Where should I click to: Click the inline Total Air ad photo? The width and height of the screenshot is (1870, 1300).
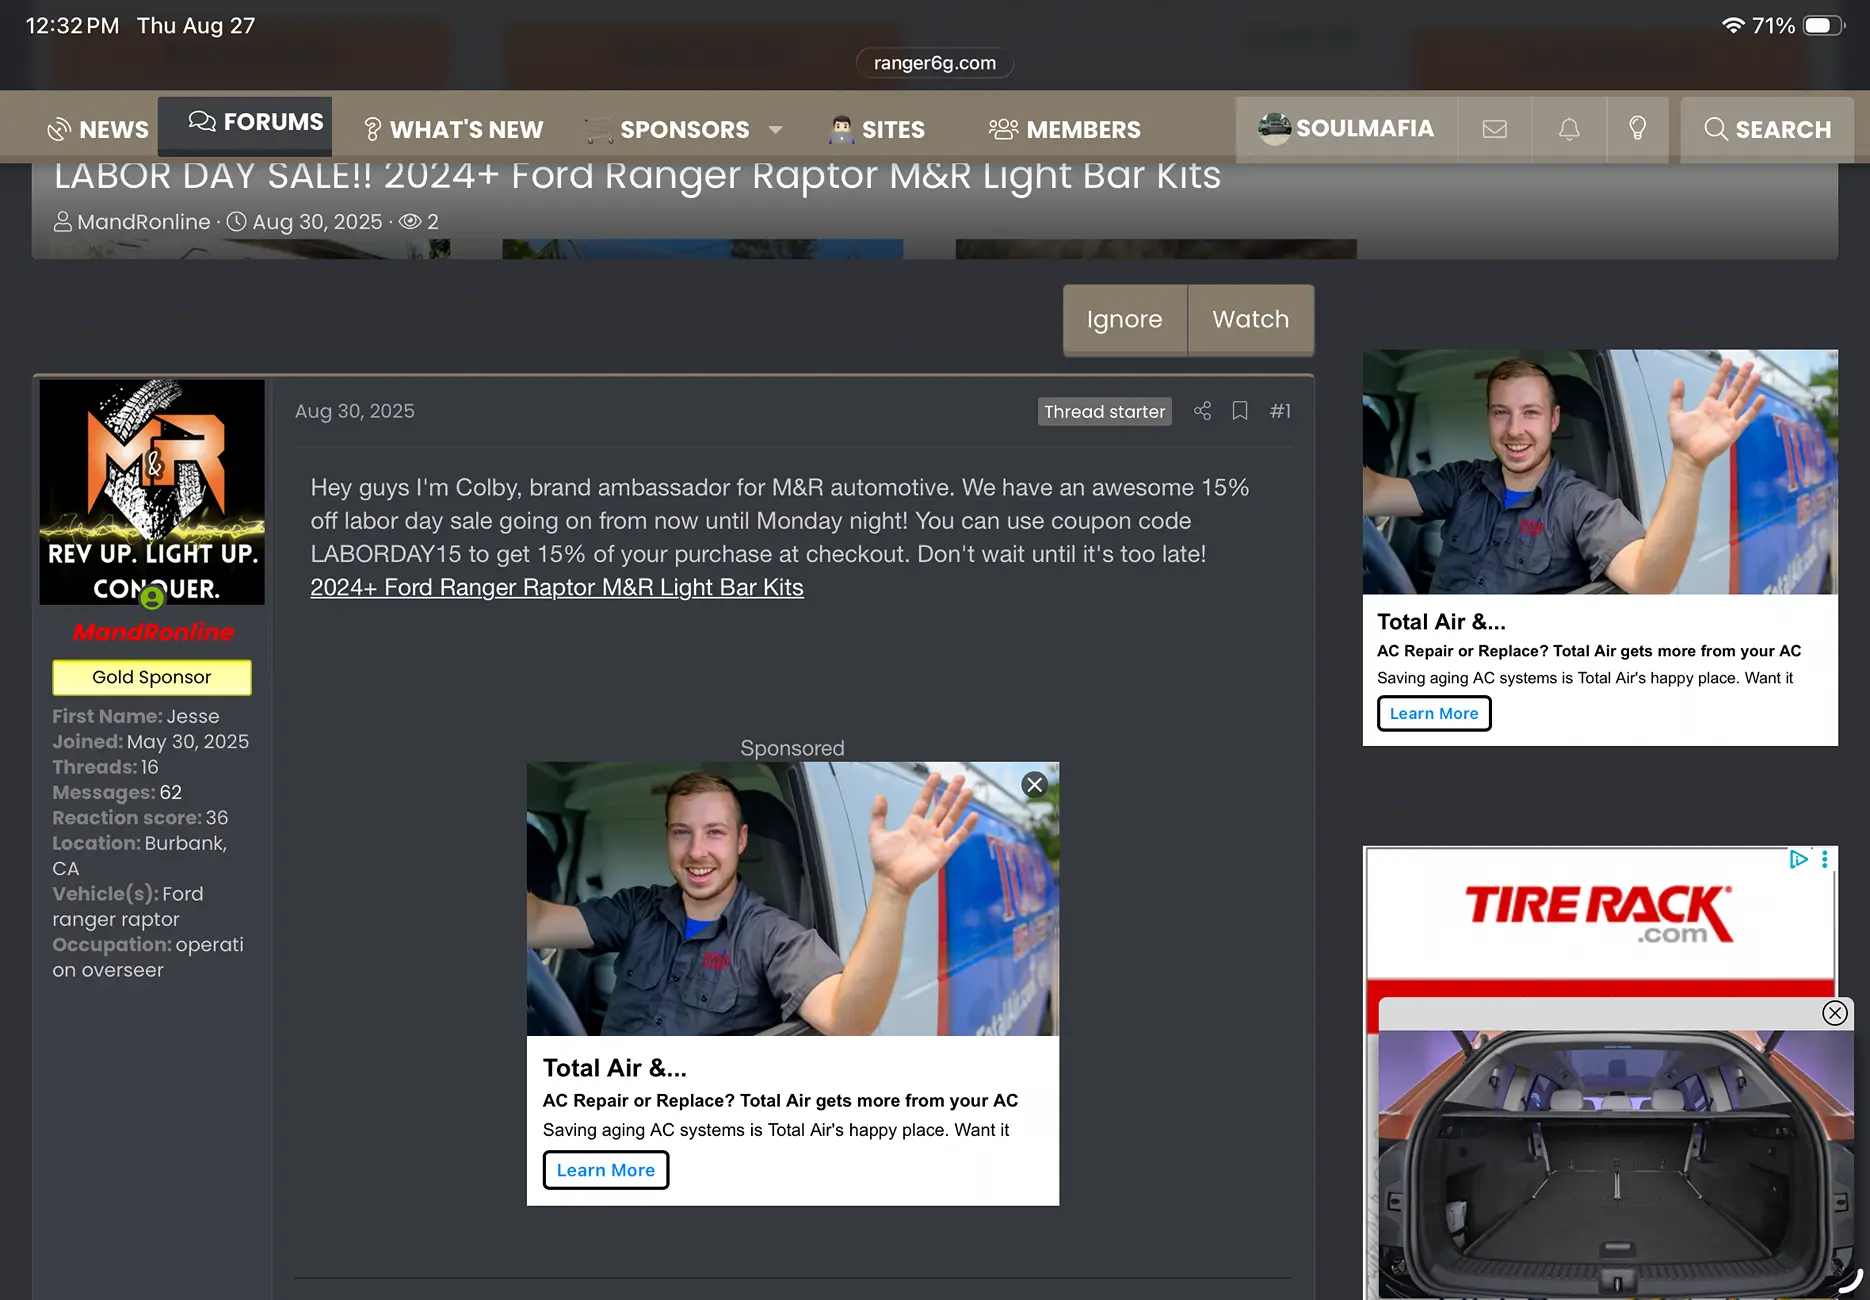[x=793, y=899]
